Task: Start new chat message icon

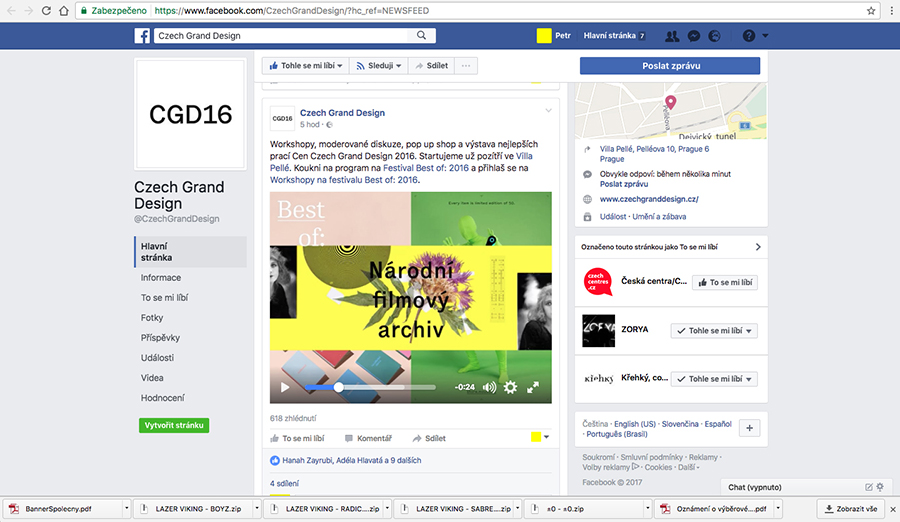Action: (869, 487)
